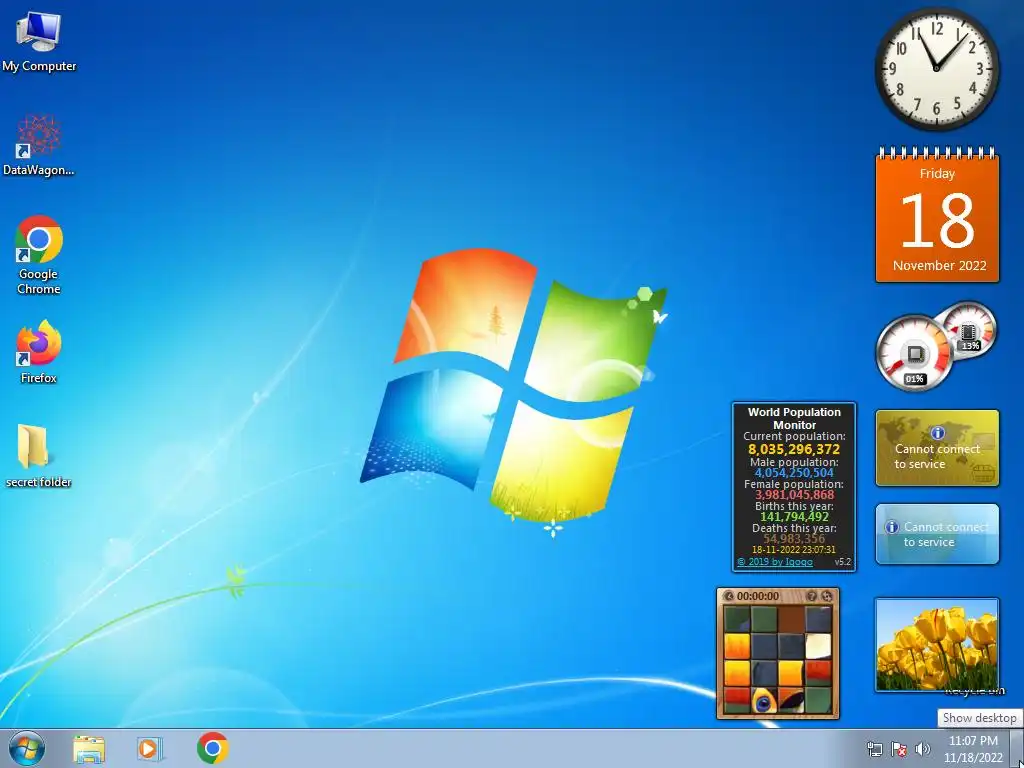Image resolution: width=1024 pixels, height=768 pixels.
Task: Click the "November 2022" text on calendar gadget
Action: [939, 266]
